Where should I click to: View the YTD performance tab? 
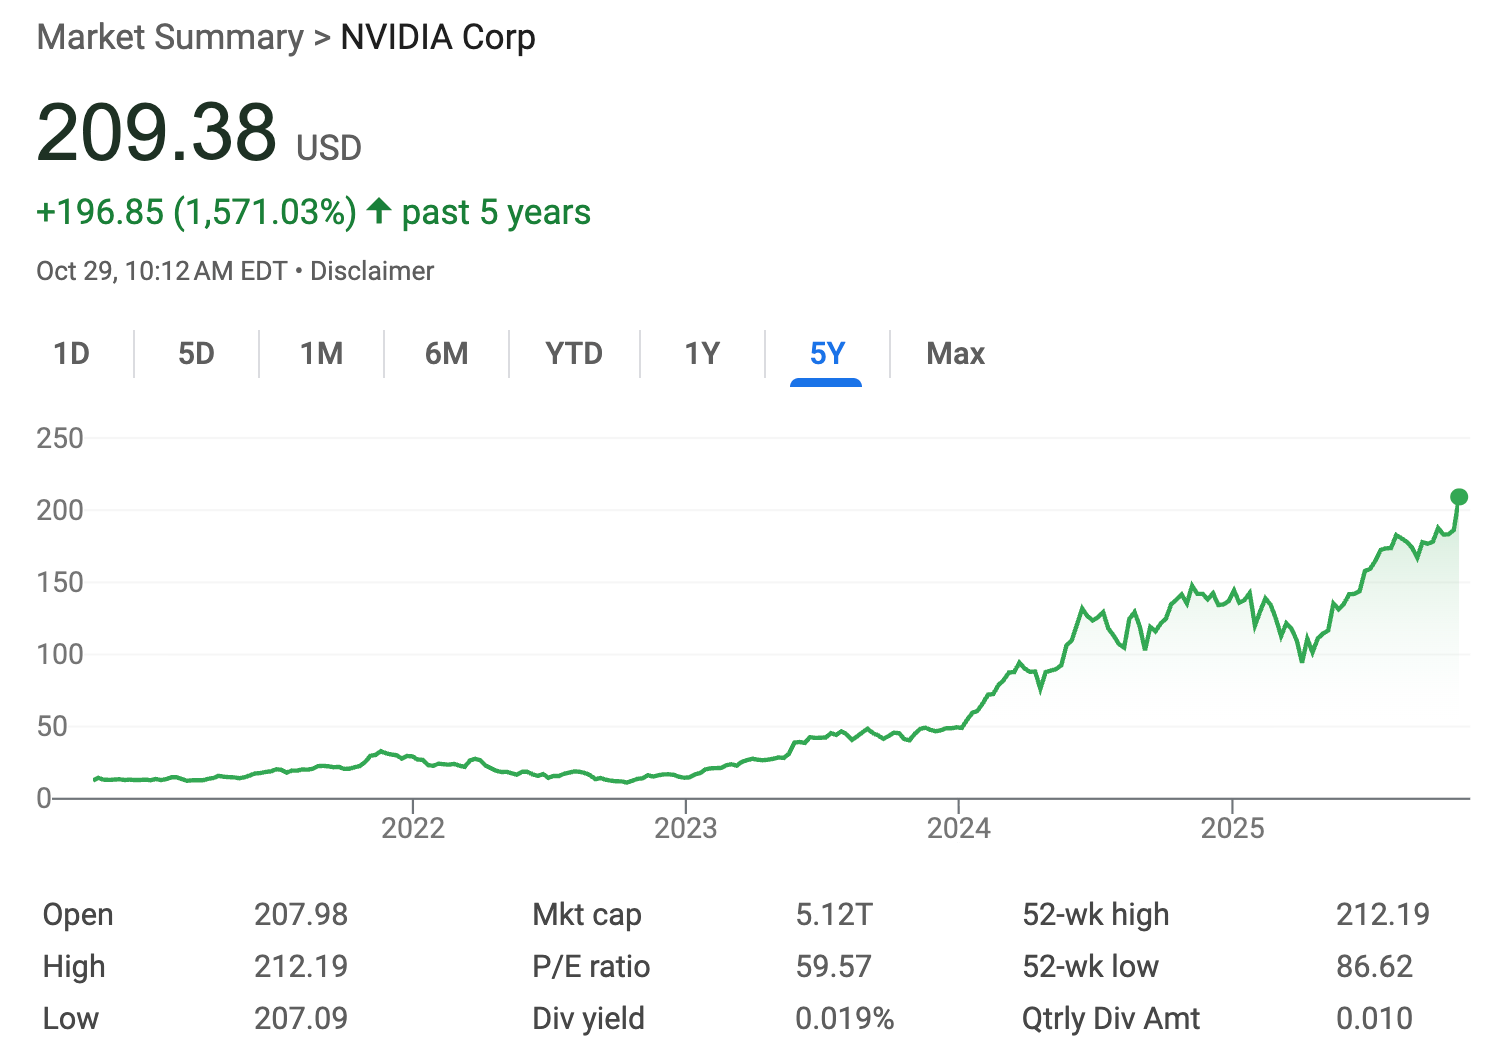[x=574, y=353]
